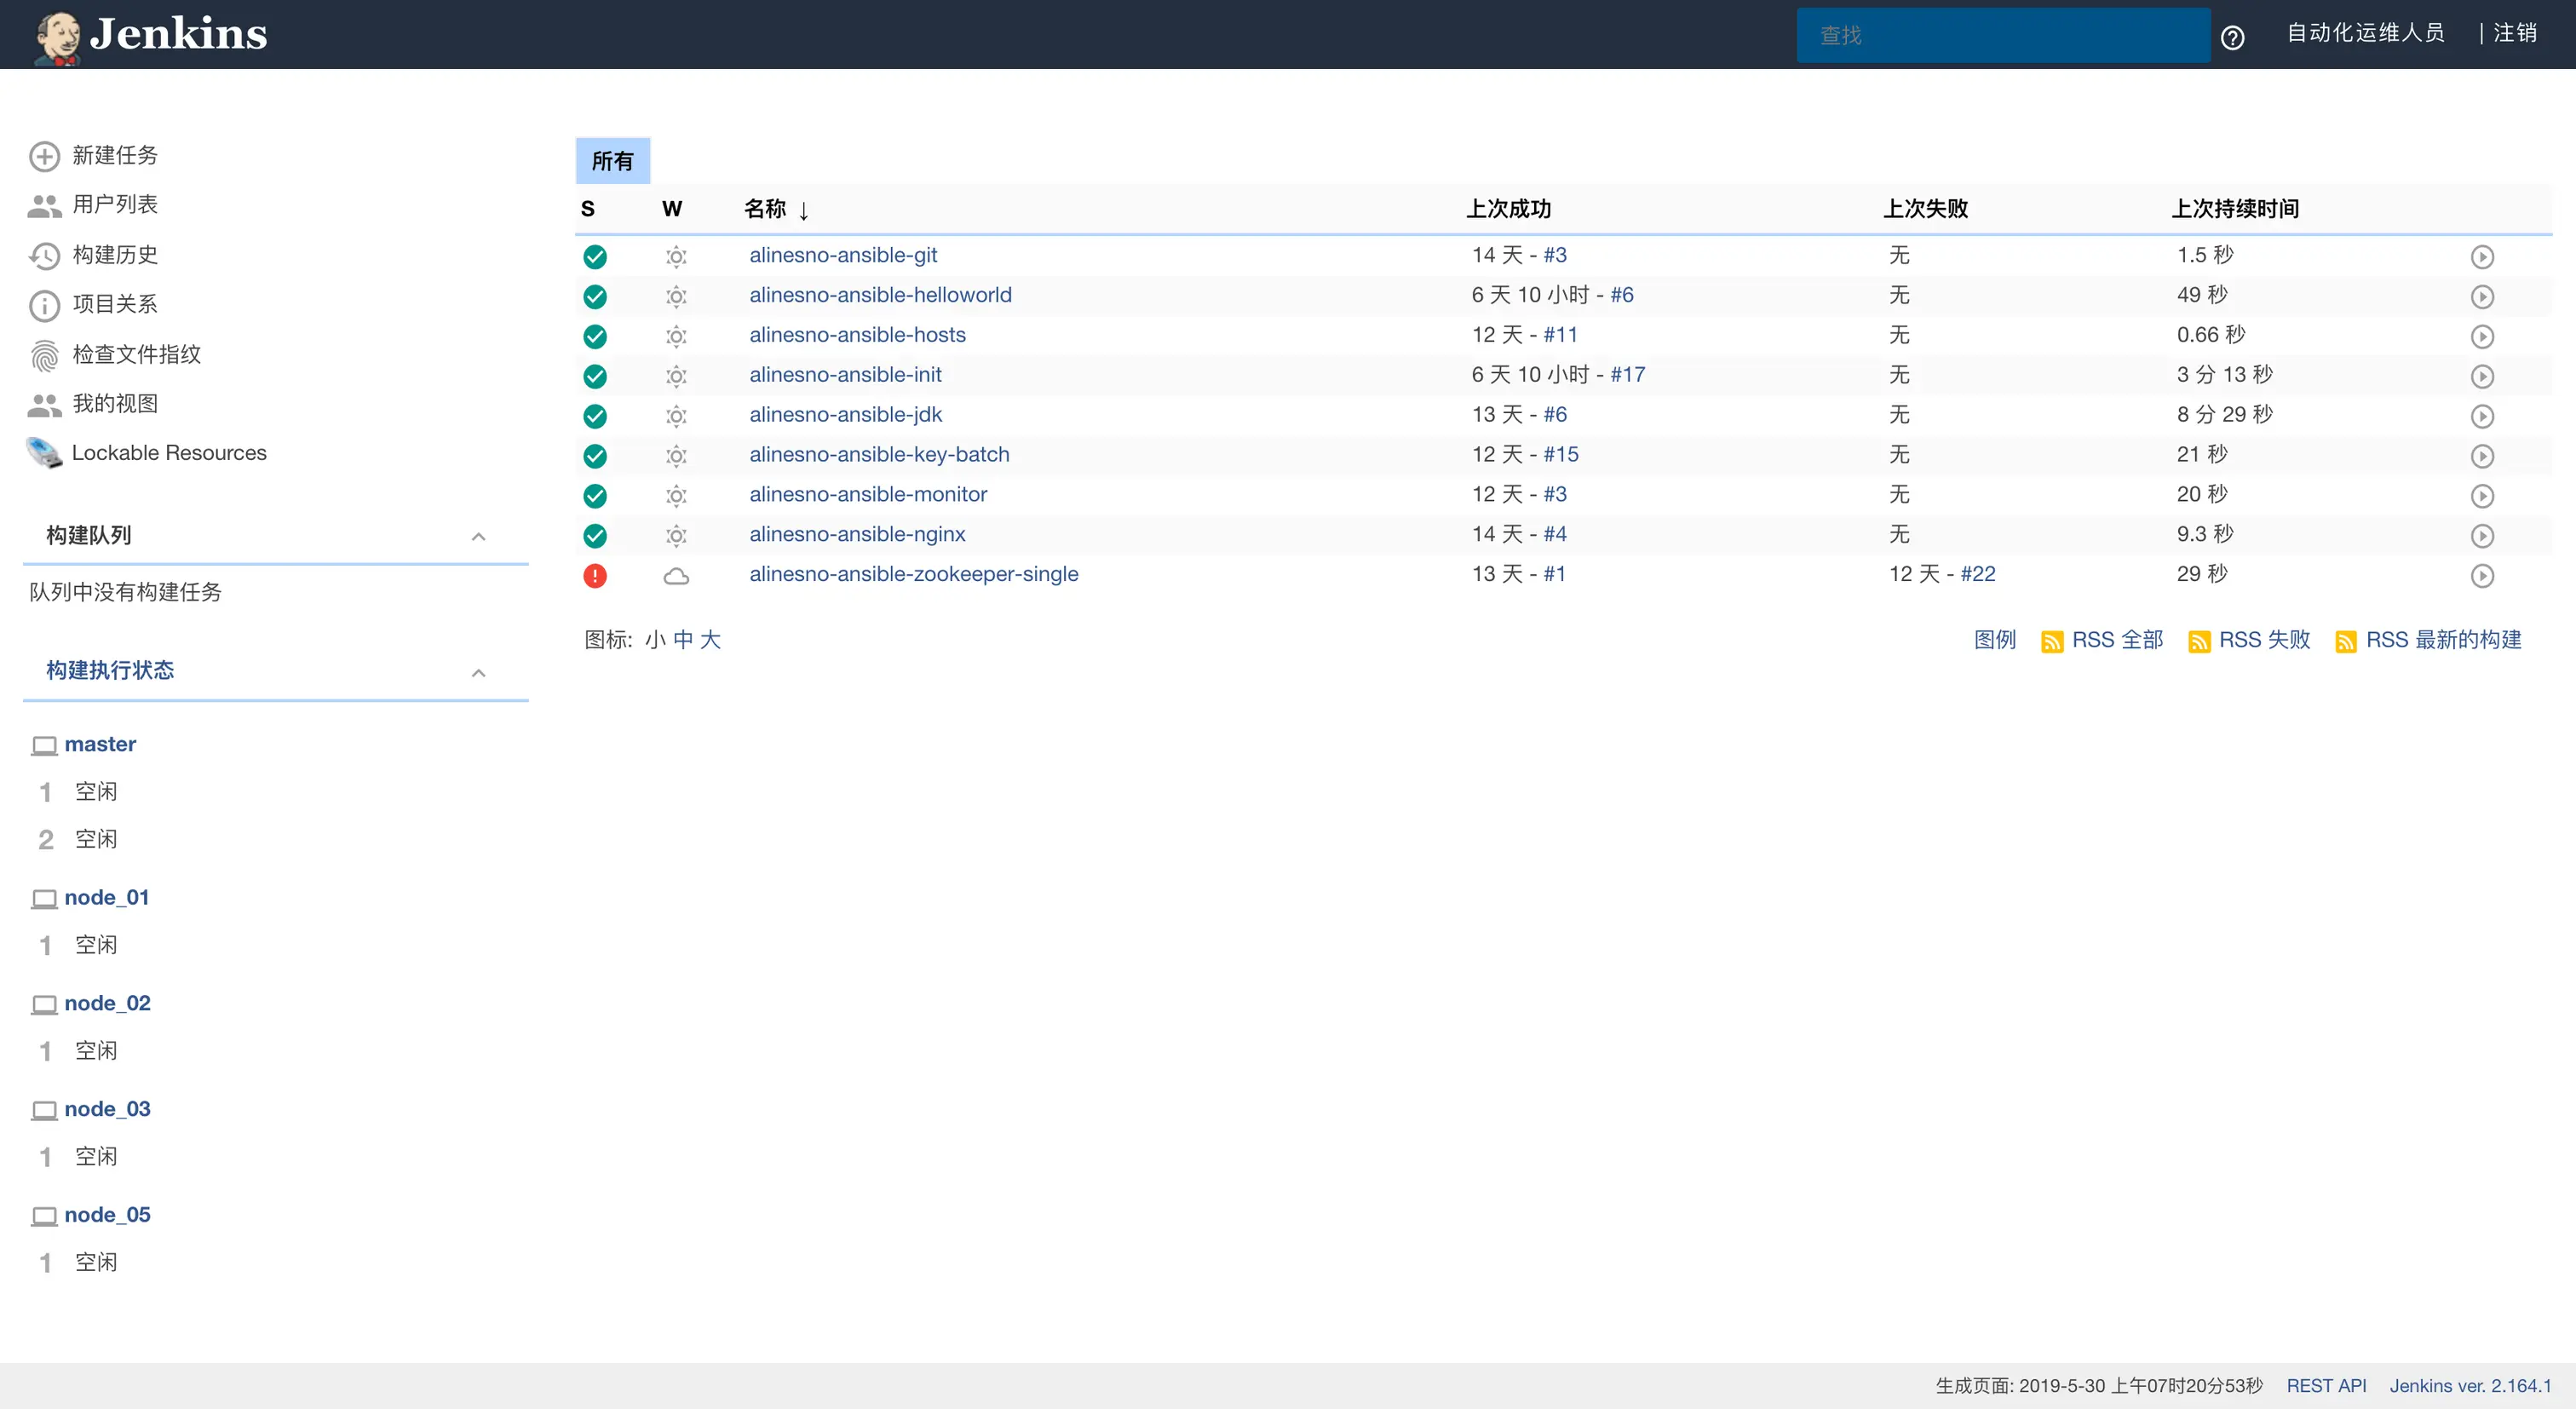The image size is (2576, 1409).
Task: Schedule build for alinesno-ansible-git
Action: [x=2481, y=257]
